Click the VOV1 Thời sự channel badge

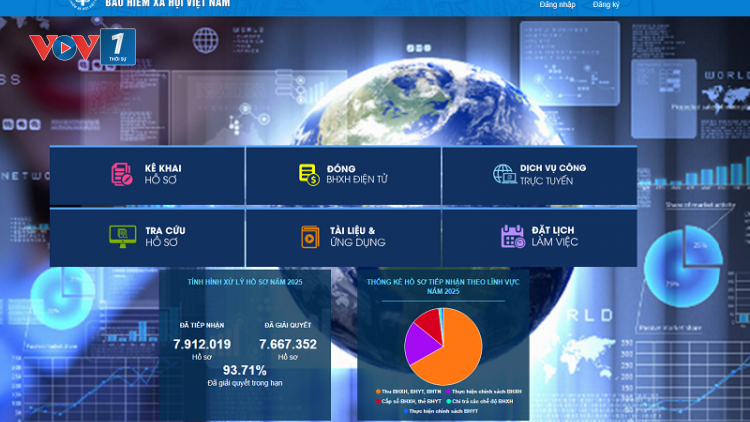[x=118, y=46]
